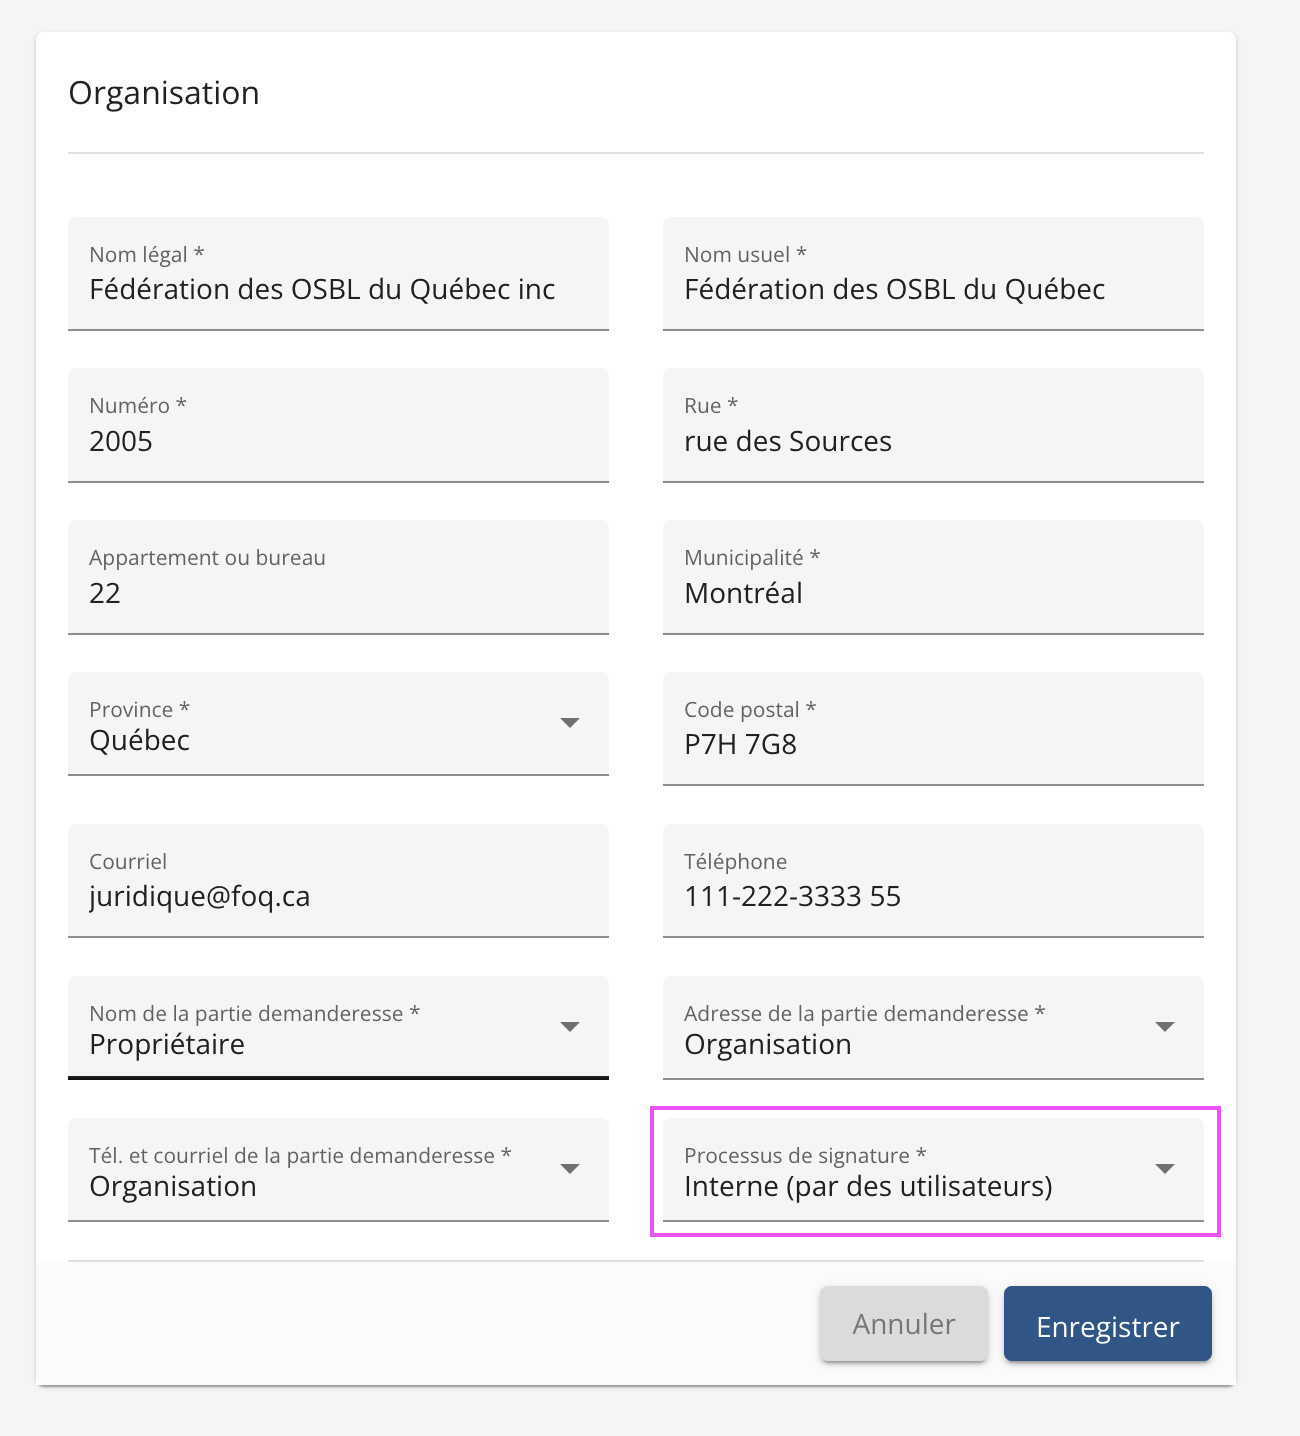Click the Municipalité field
The image size is (1300, 1436).
coord(932,594)
